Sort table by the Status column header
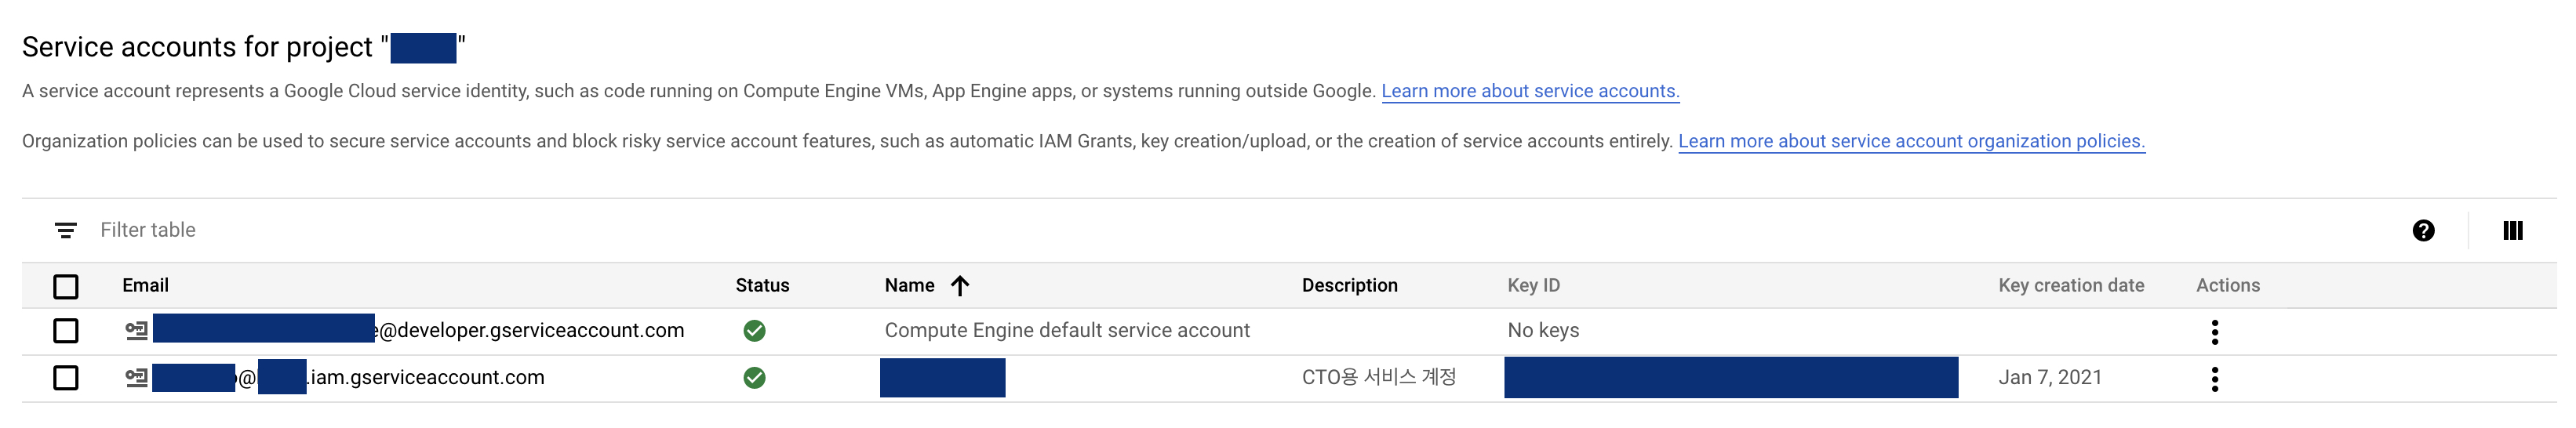The image size is (2576, 428). pos(762,286)
